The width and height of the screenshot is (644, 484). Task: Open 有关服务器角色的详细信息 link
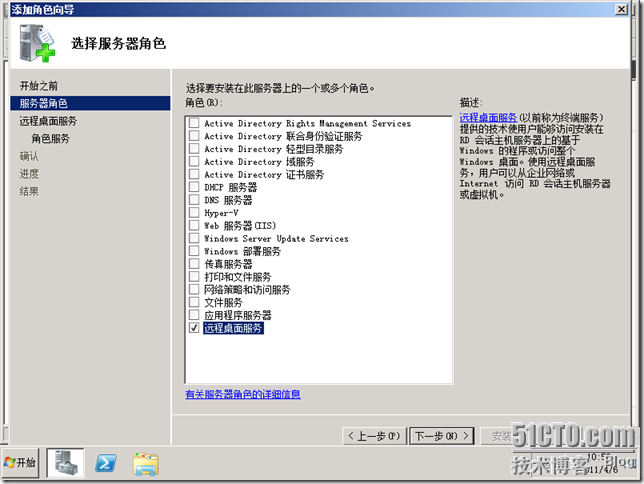pyautogui.click(x=243, y=394)
